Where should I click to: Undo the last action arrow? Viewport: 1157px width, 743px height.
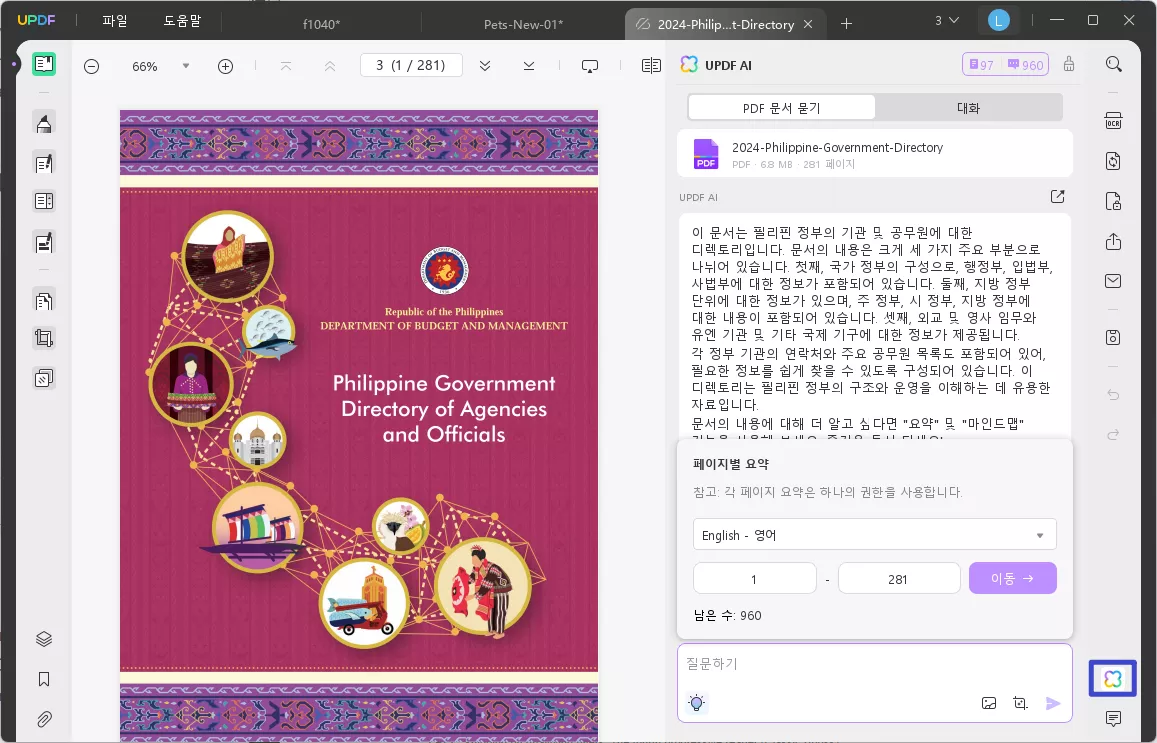pyautogui.click(x=1113, y=395)
